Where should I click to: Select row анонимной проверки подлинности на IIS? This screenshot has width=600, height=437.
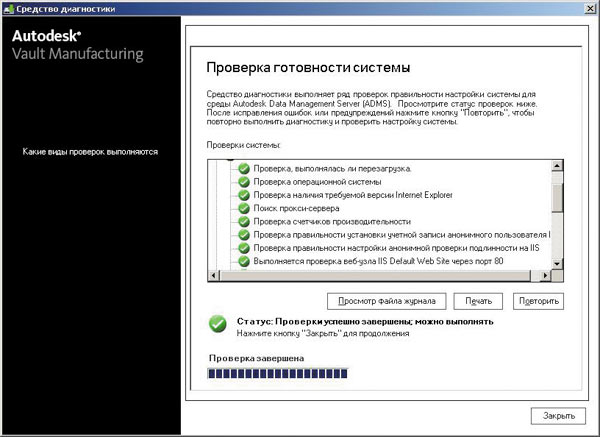(x=396, y=248)
